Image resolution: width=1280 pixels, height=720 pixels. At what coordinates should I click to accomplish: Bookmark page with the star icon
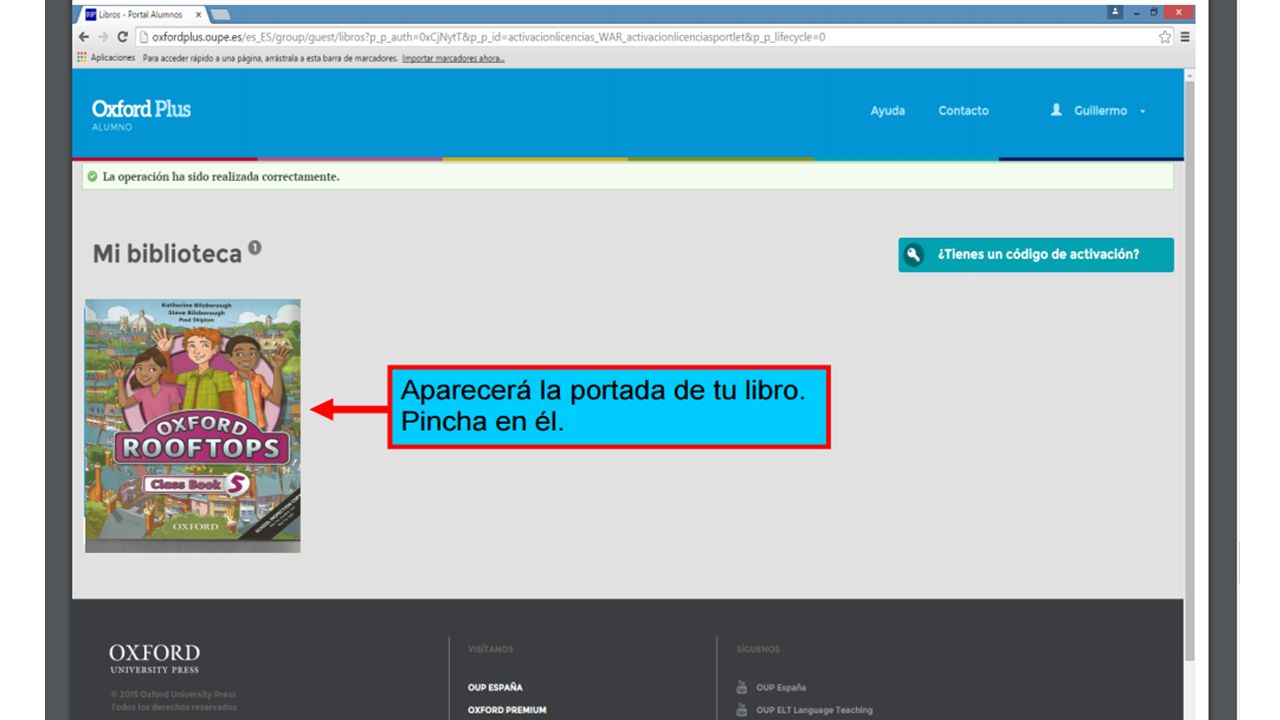[x=1165, y=37]
